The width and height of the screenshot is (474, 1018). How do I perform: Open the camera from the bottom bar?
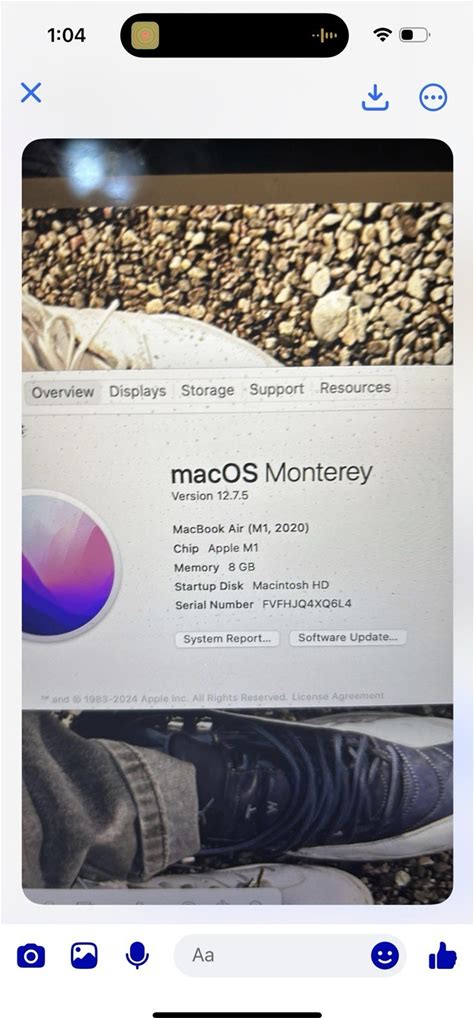[x=31, y=956]
